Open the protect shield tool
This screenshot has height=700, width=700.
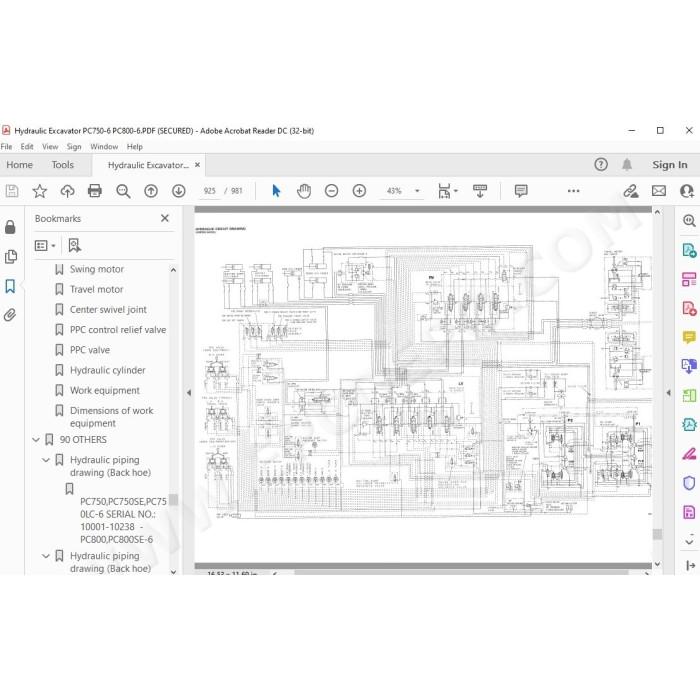(689, 483)
